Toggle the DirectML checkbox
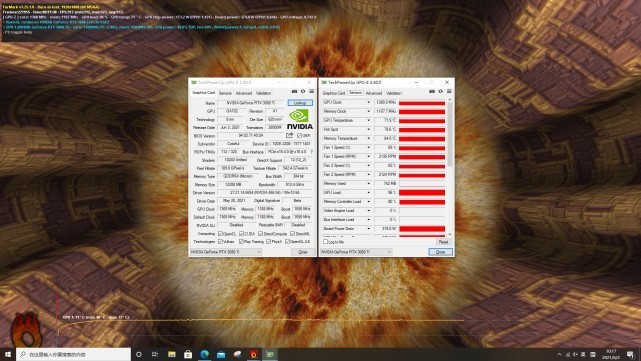Screen dimensions: 641x361 292,233
